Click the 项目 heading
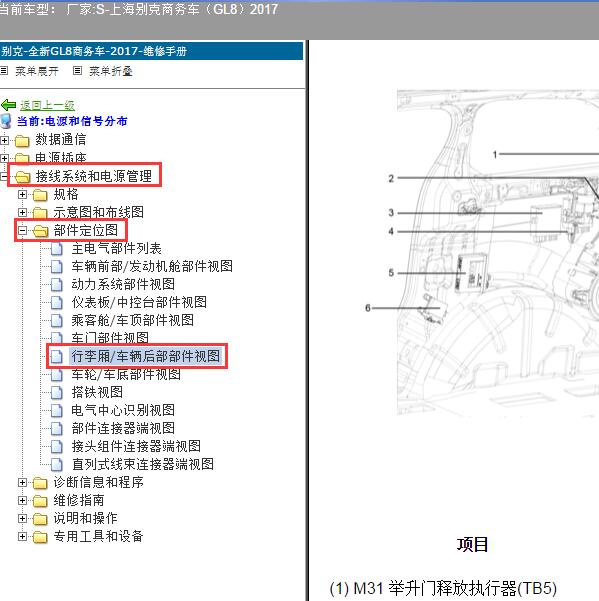The image size is (599, 601). click(x=472, y=544)
